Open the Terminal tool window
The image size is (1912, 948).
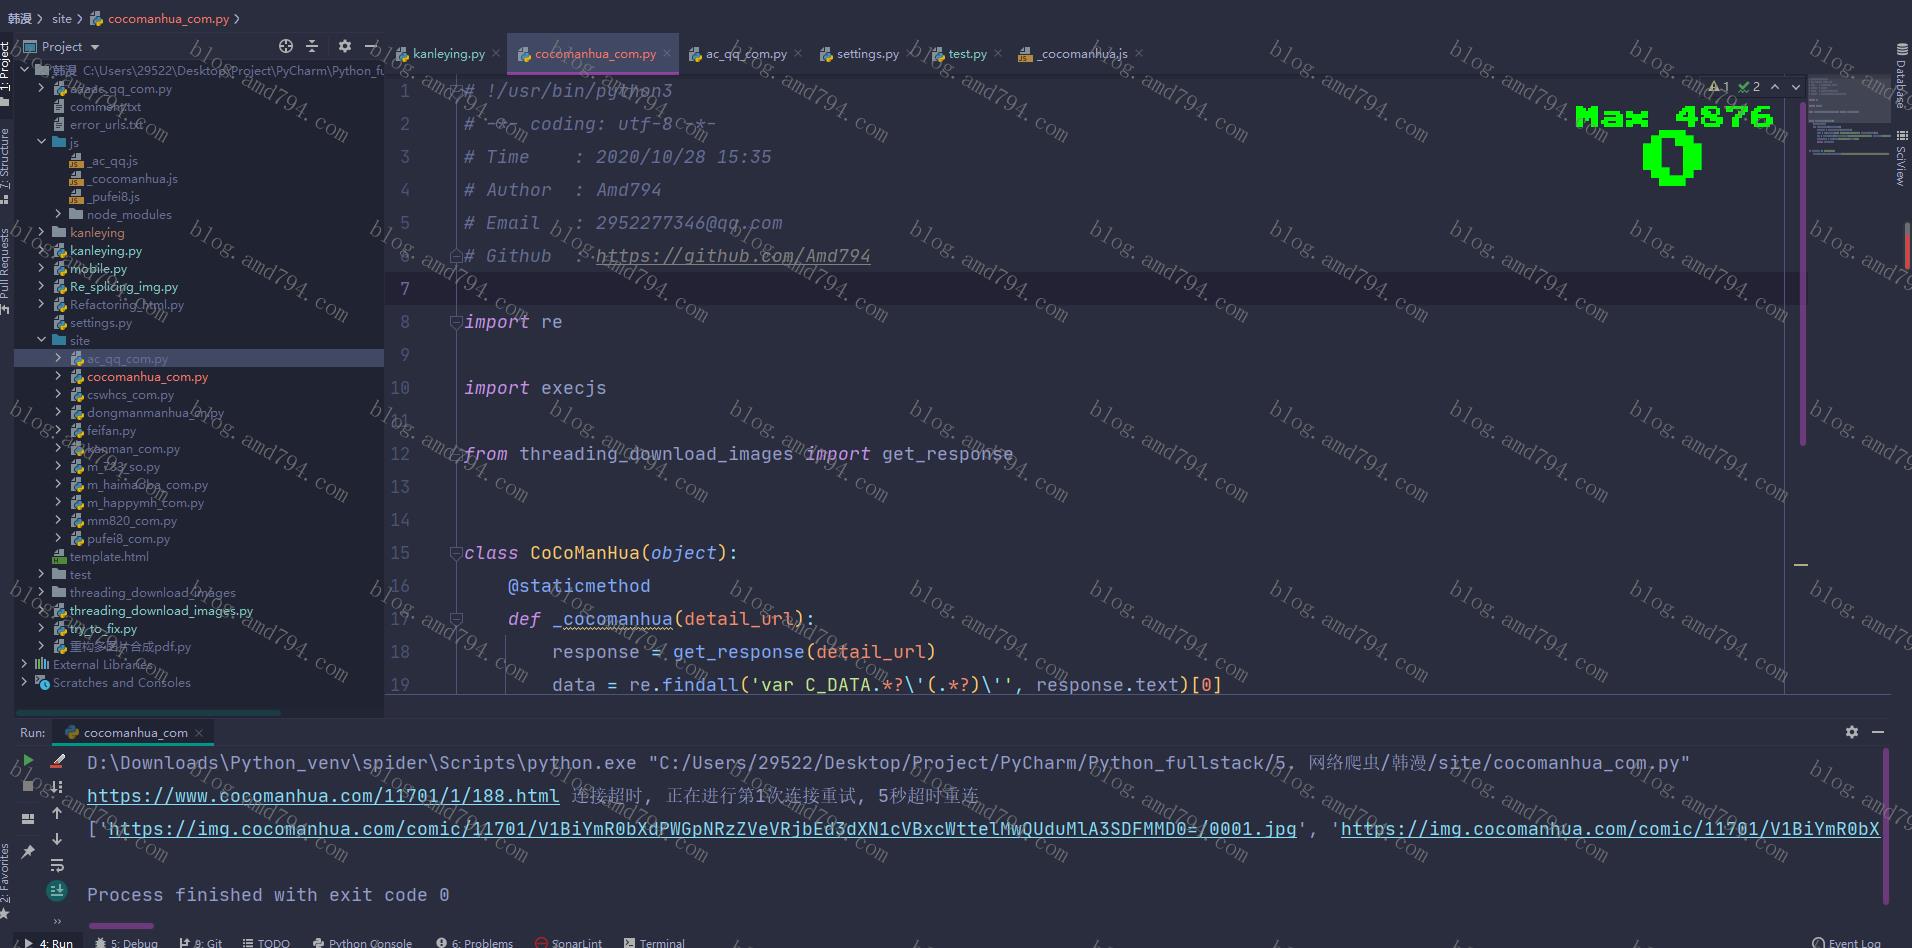coord(654,942)
